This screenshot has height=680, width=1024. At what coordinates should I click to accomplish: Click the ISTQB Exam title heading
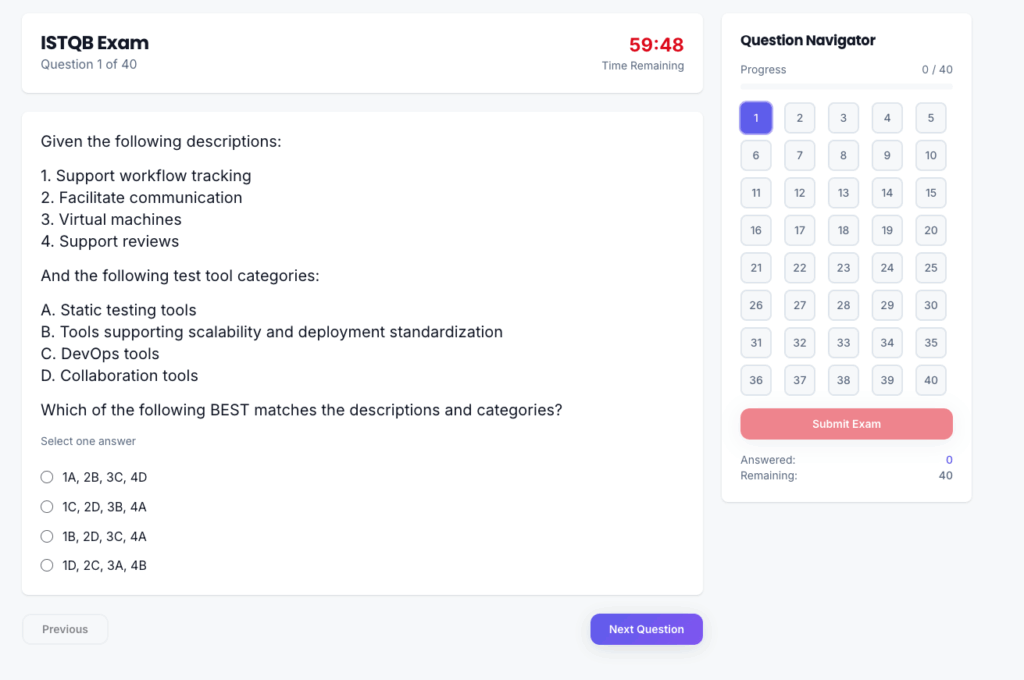coord(95,43)
